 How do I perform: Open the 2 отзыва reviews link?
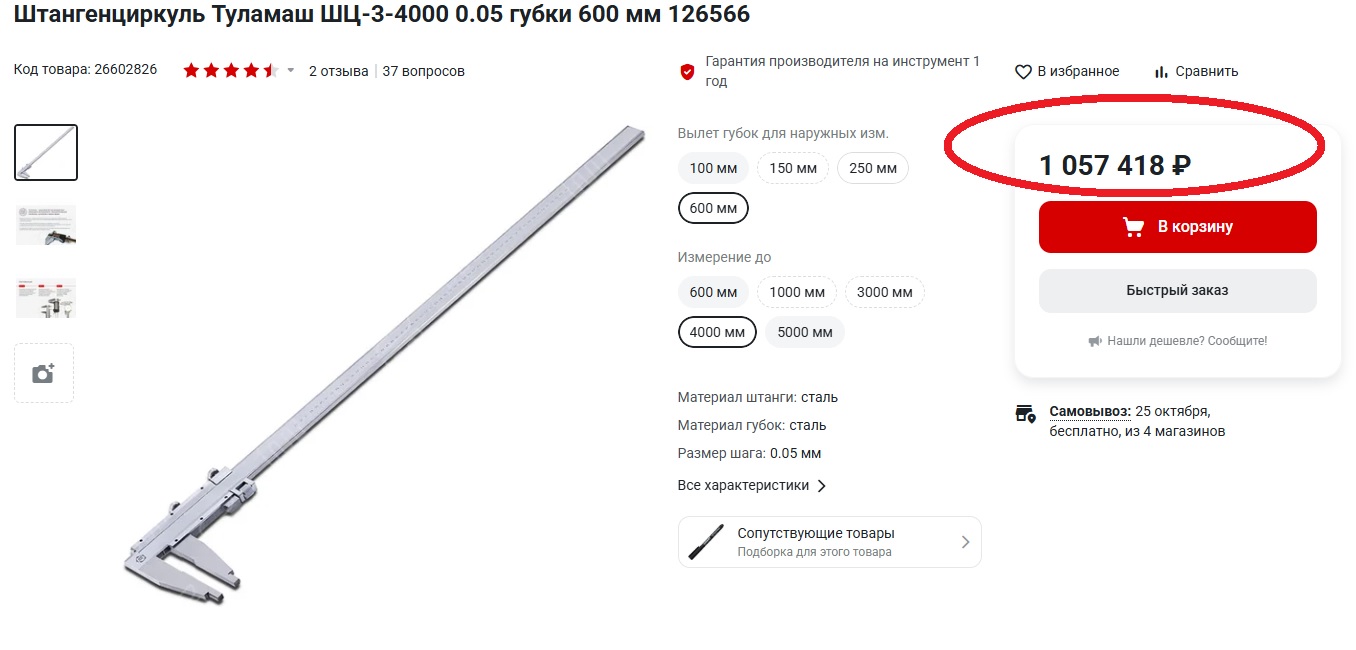338,71
